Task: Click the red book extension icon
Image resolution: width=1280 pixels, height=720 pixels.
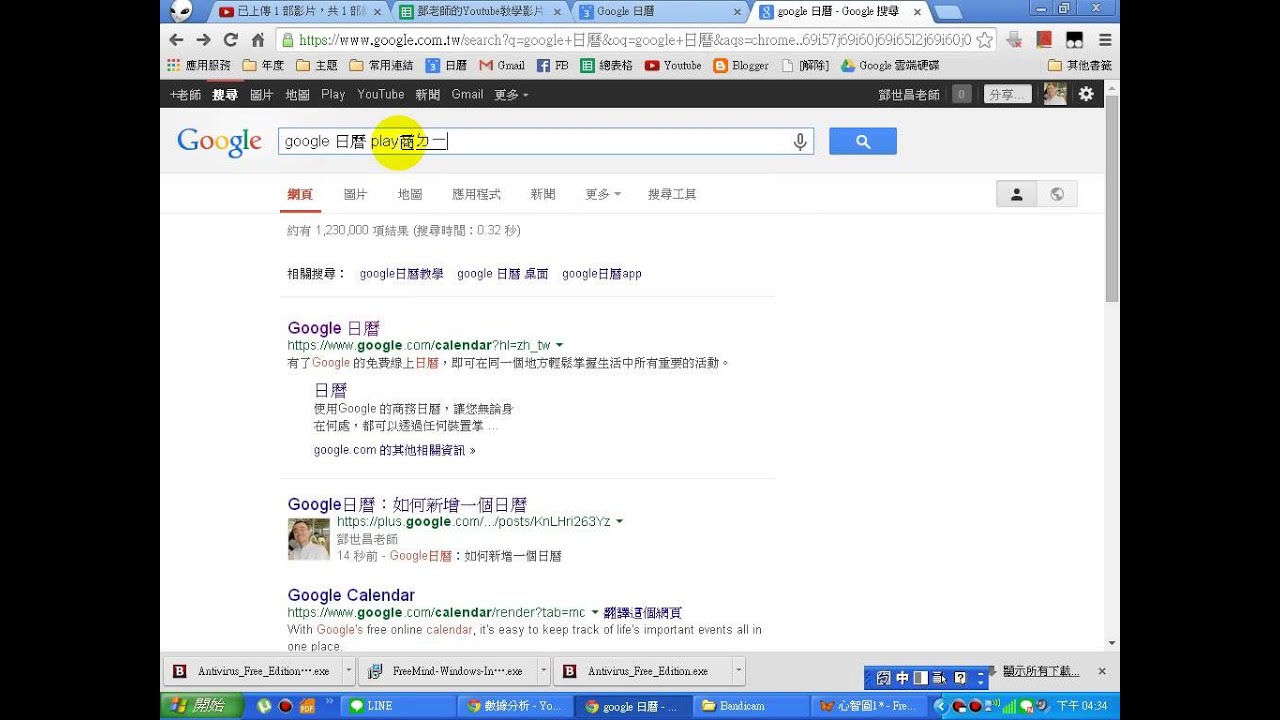Action: coord(1044,40)
